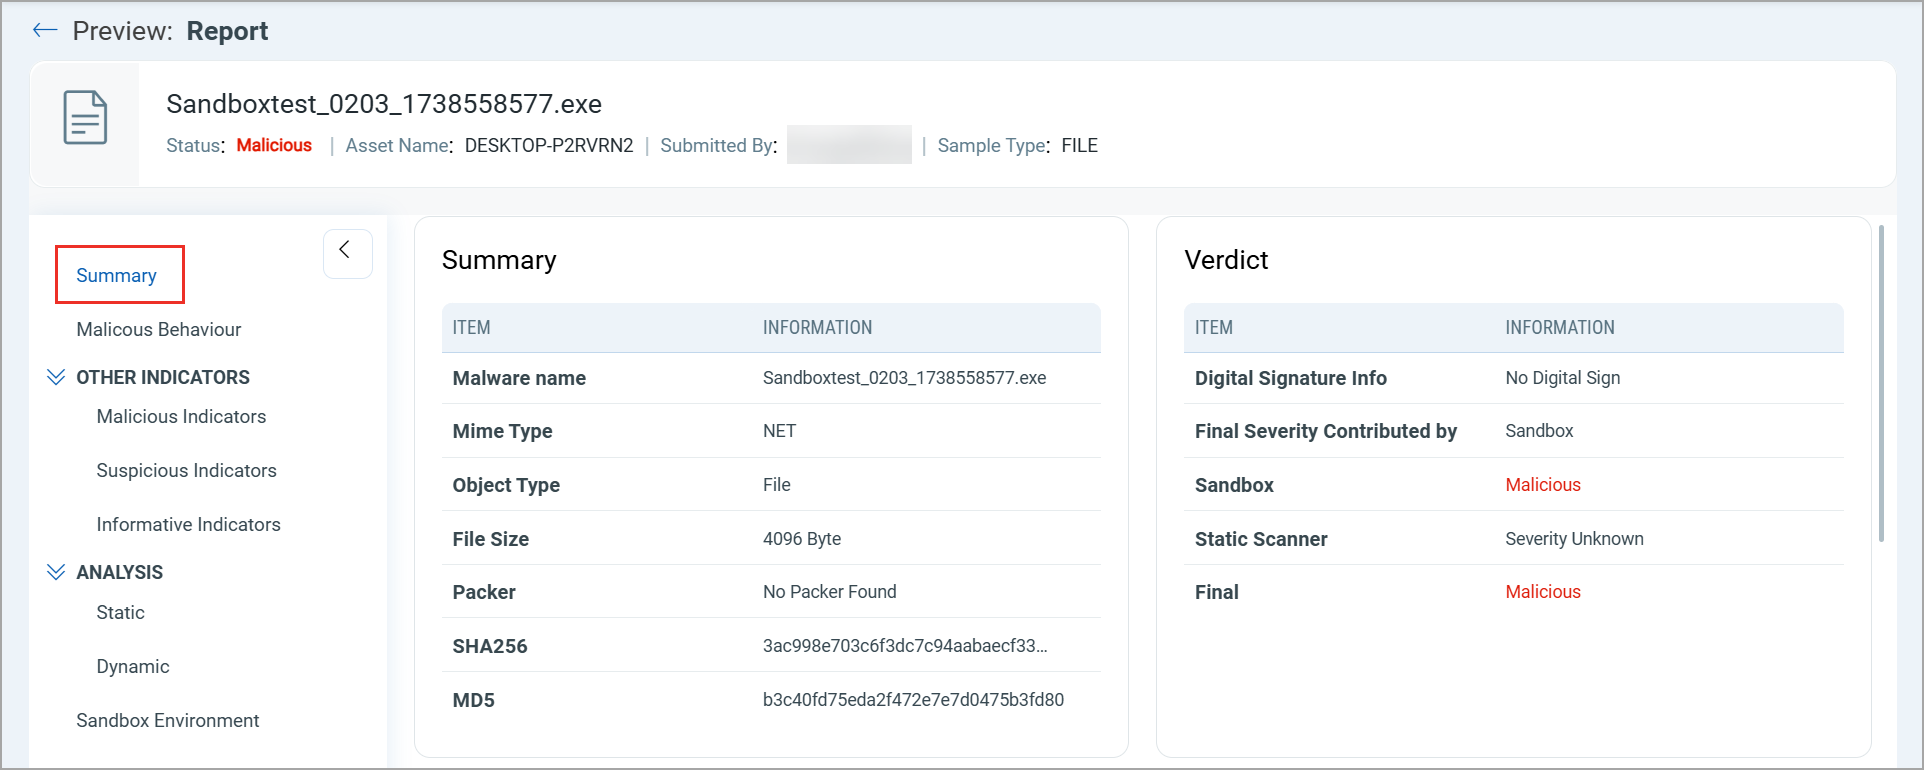The height and width of the screenshot is (770, 1924).
Task: Click the Mime Type value NET
Action: coord(779,431)
